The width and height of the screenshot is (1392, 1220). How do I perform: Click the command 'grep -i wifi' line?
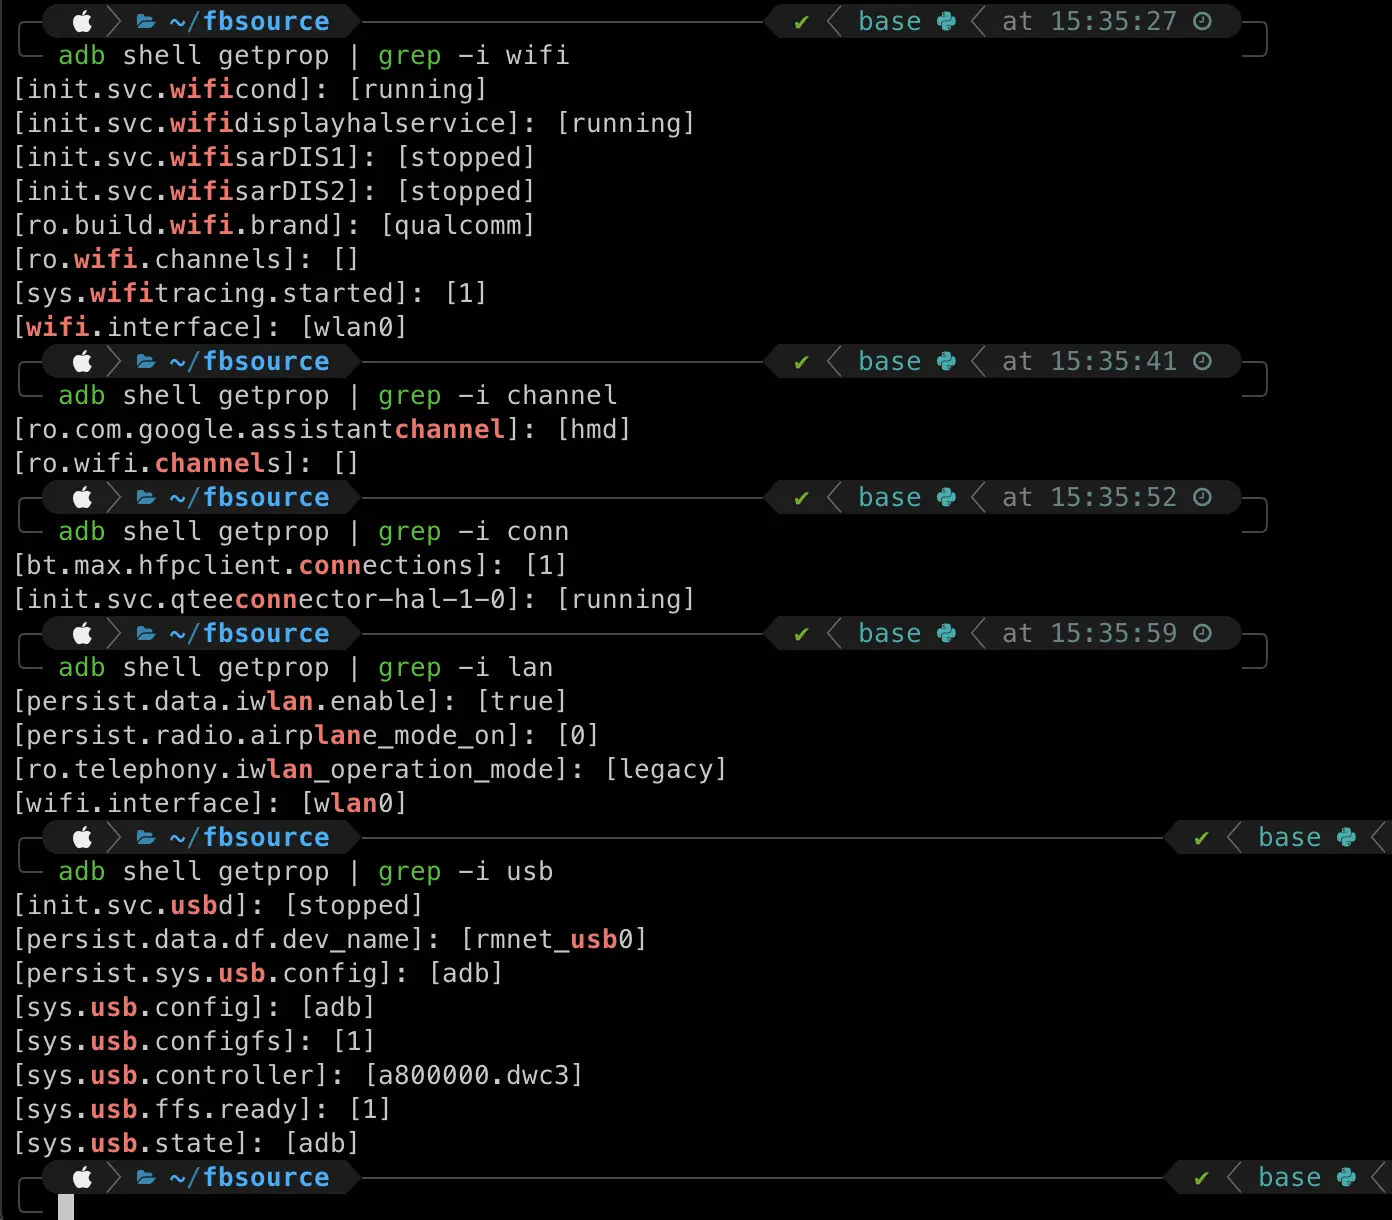click(x=314, y=55)
